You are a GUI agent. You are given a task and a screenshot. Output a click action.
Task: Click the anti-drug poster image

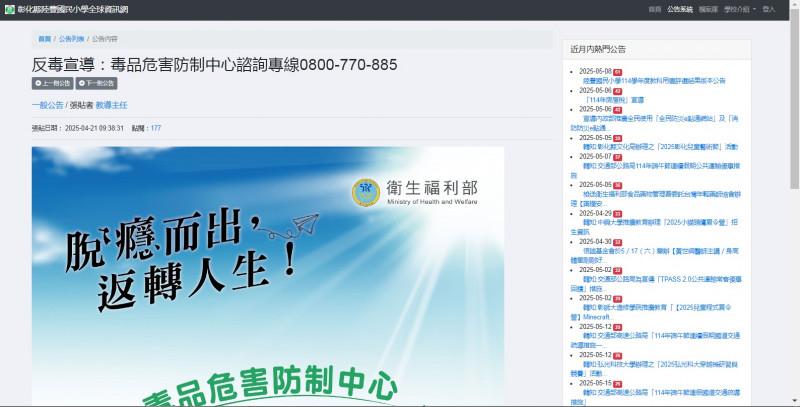click(268, 276)
